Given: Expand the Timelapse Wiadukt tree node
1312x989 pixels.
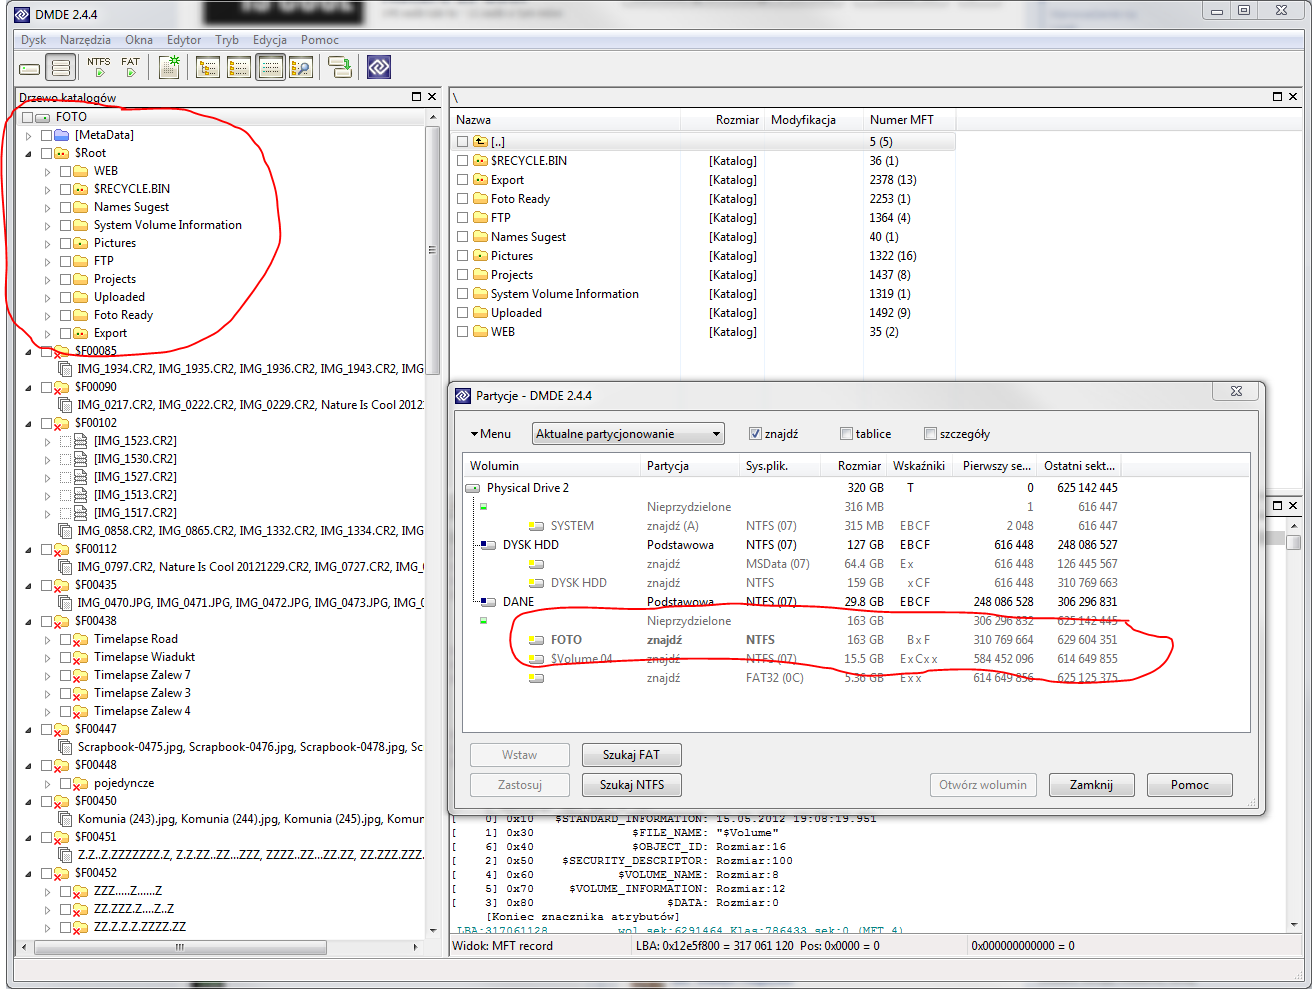Looking at the screenshot, I should coord(47,658).
